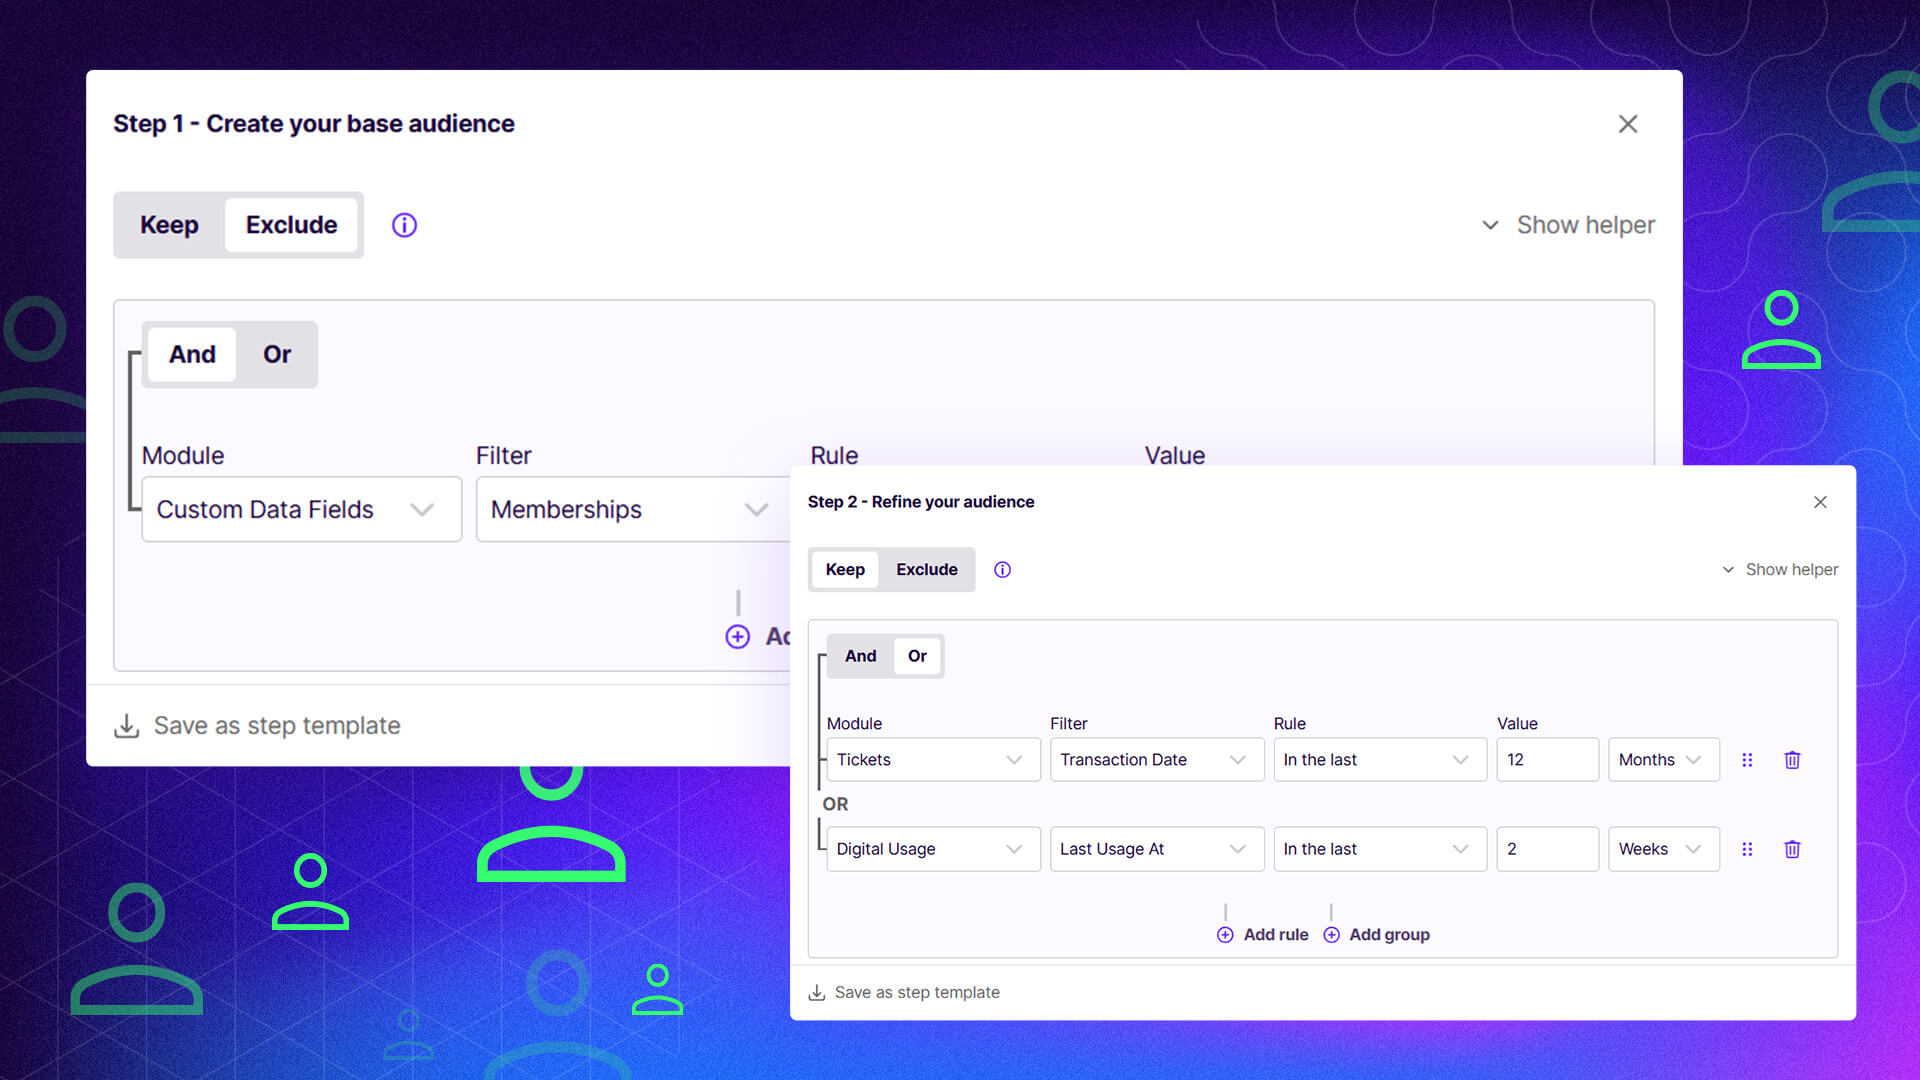Viewport: 1920px width, 1080px height.
Task: Toggle Or logic in Step 2
Action: pos(917,656)
